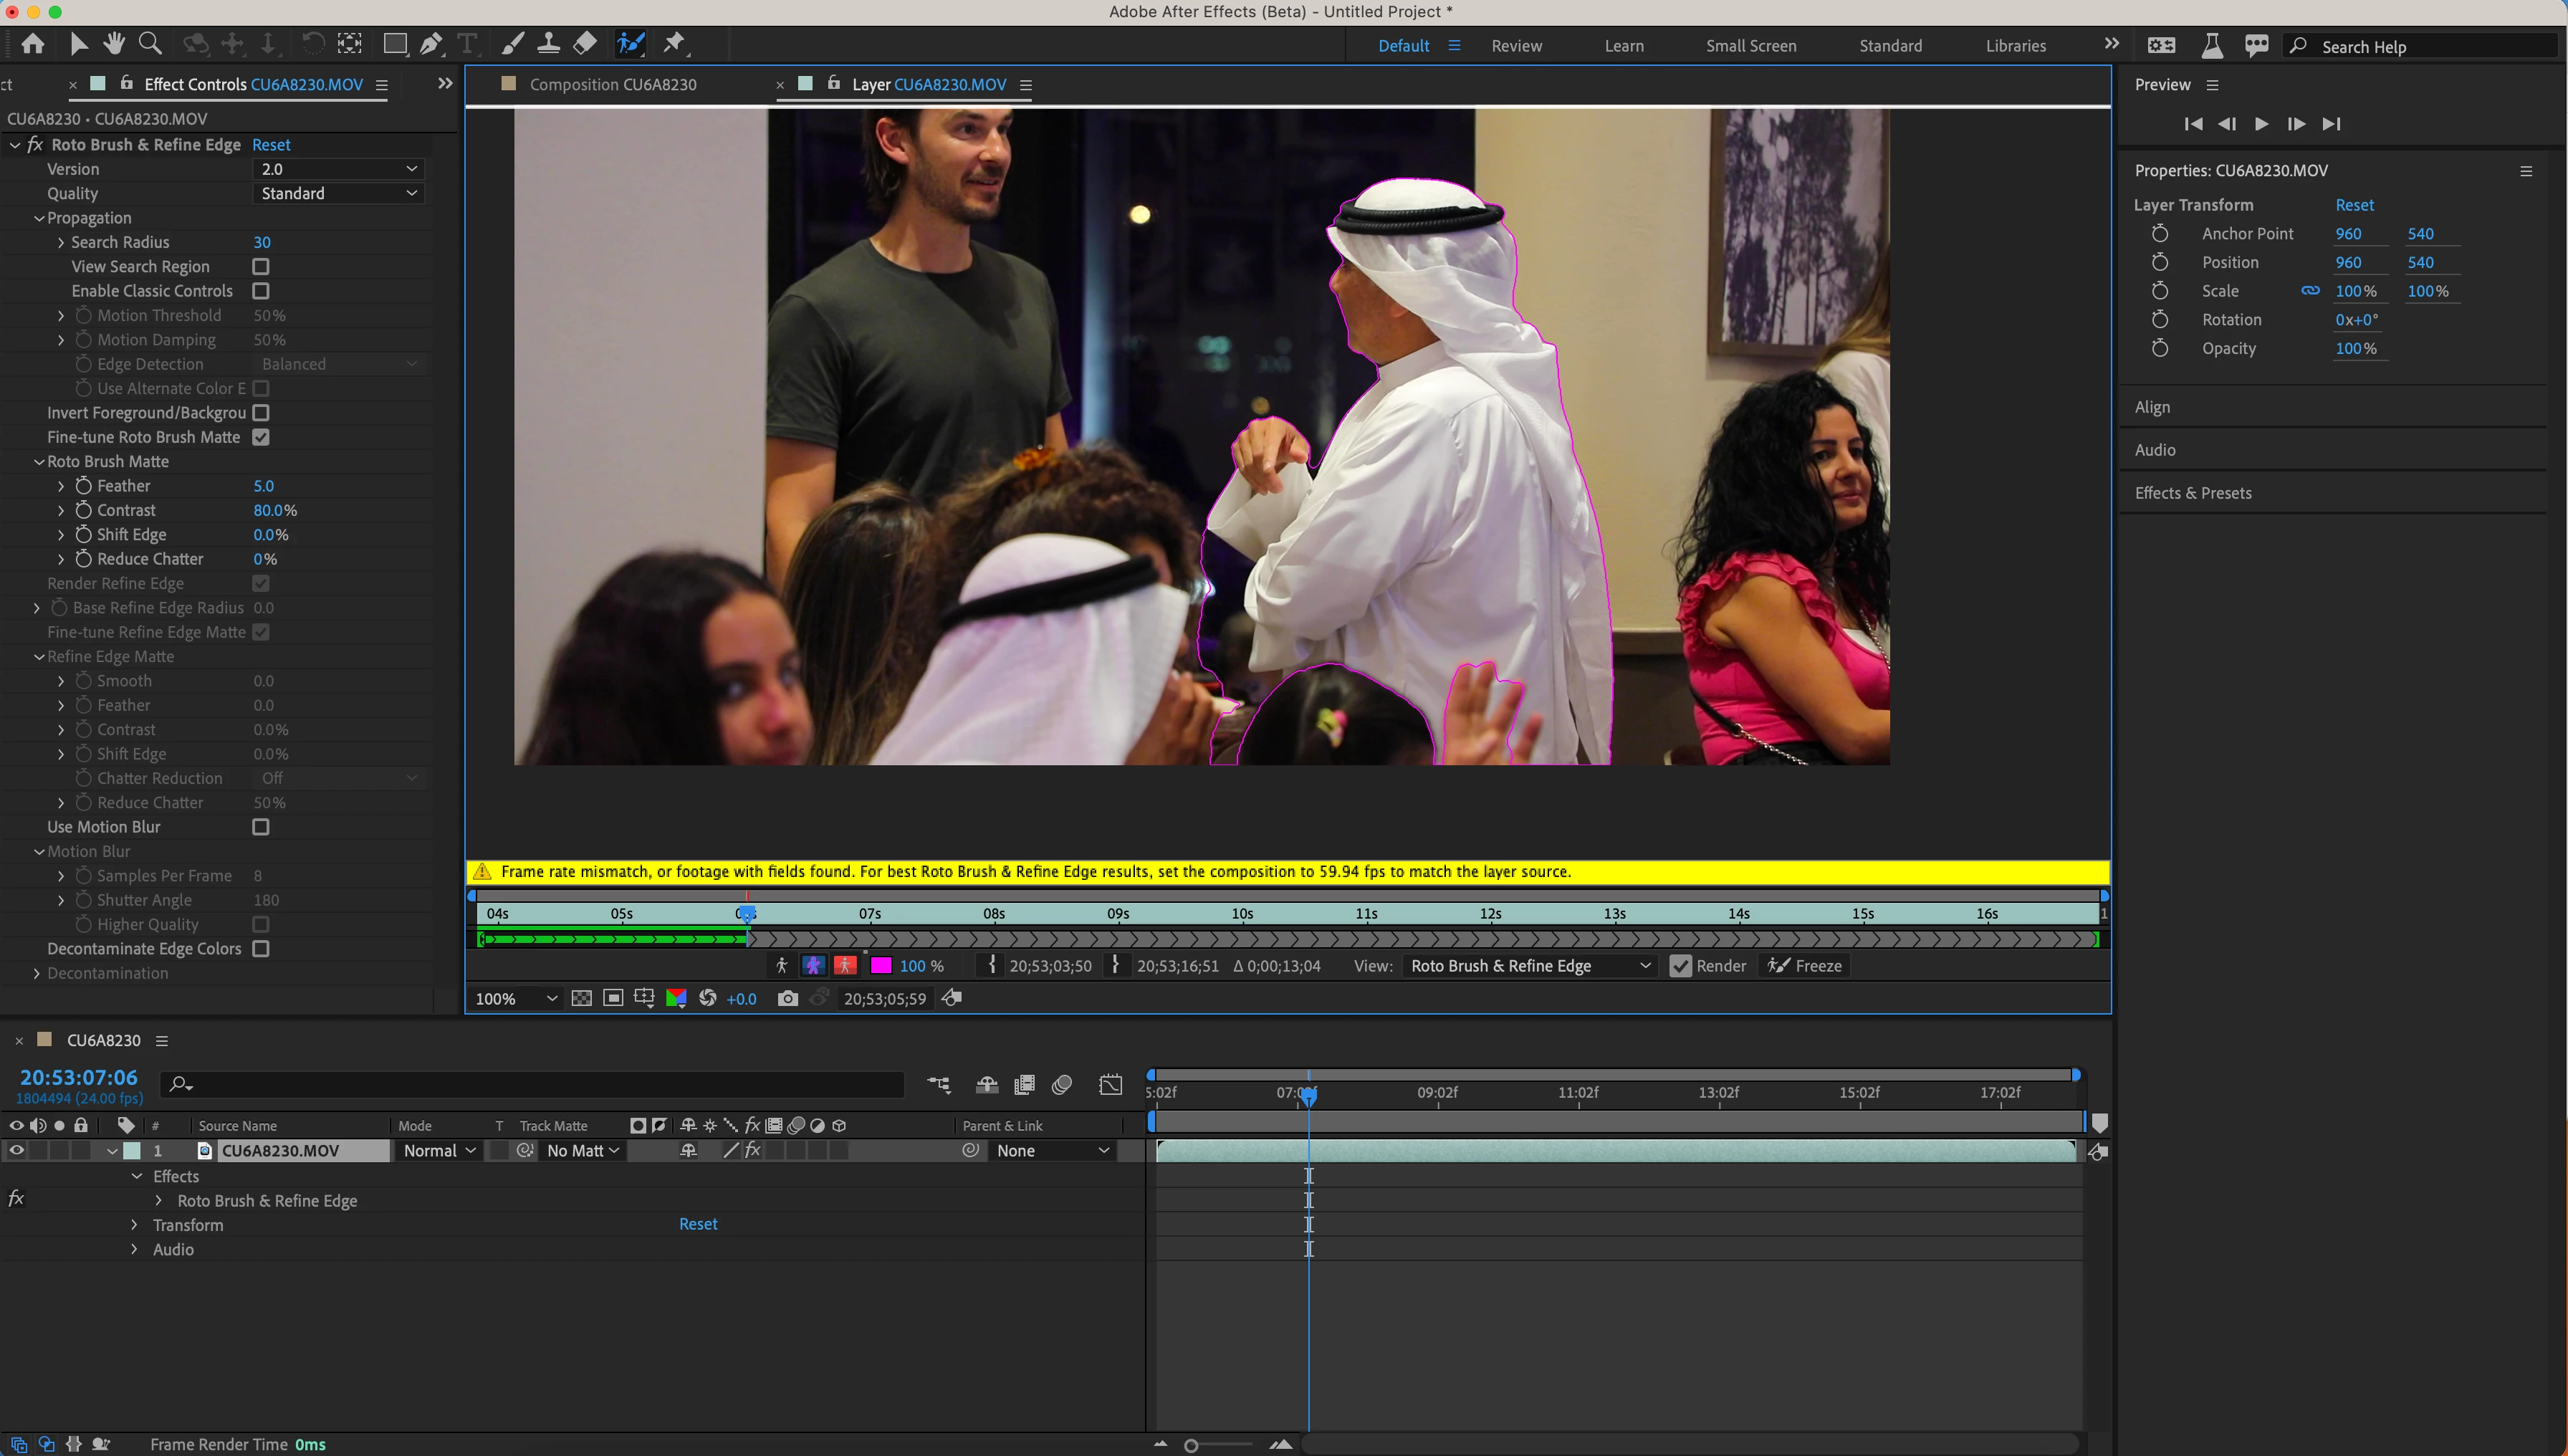The height and width of the screenshot is (1456, 2568).
Task: Pick the Clone Stamp tool
Action: pos(548,43)
